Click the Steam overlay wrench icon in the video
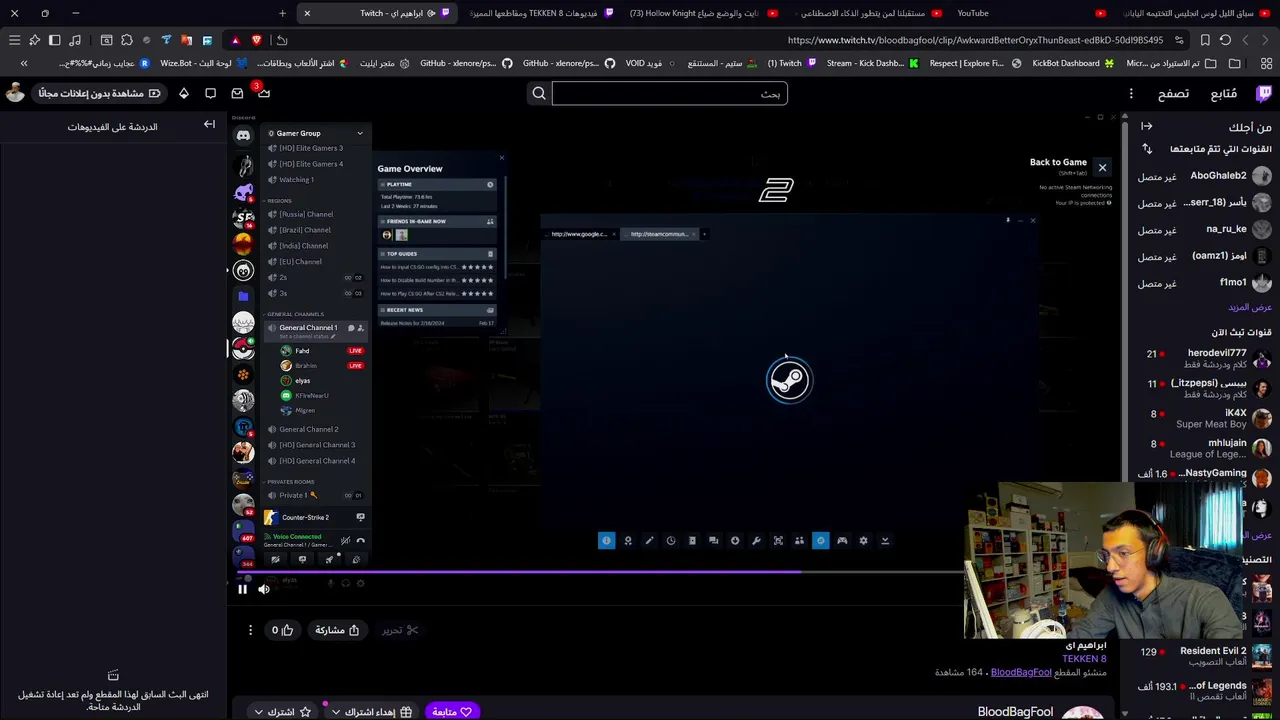This screenshot has width=1280, height=720. point(756,541)
